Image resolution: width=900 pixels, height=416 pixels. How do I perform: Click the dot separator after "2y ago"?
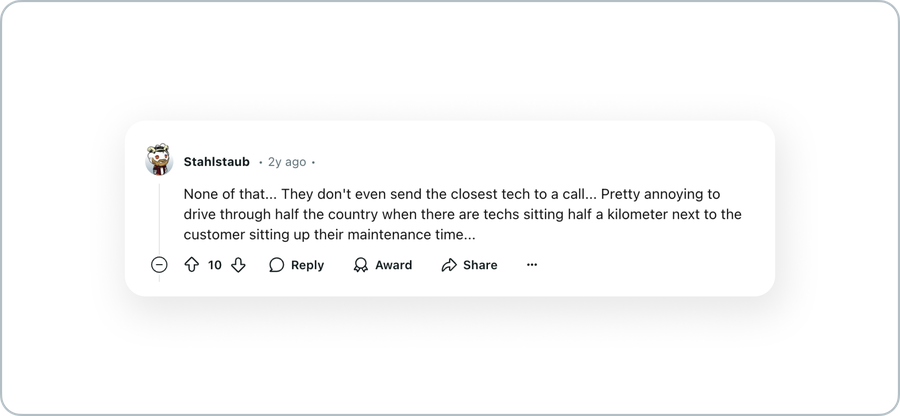tap(313, 162)
